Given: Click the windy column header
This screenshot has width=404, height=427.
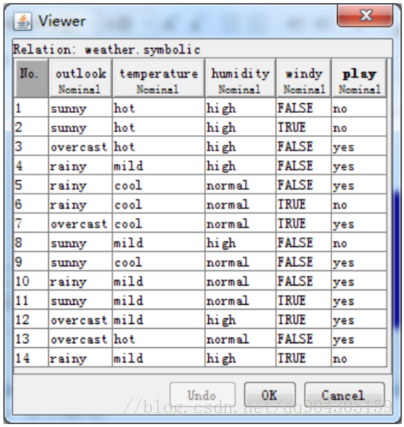Looking at the screenshot, I should [304, 79].
